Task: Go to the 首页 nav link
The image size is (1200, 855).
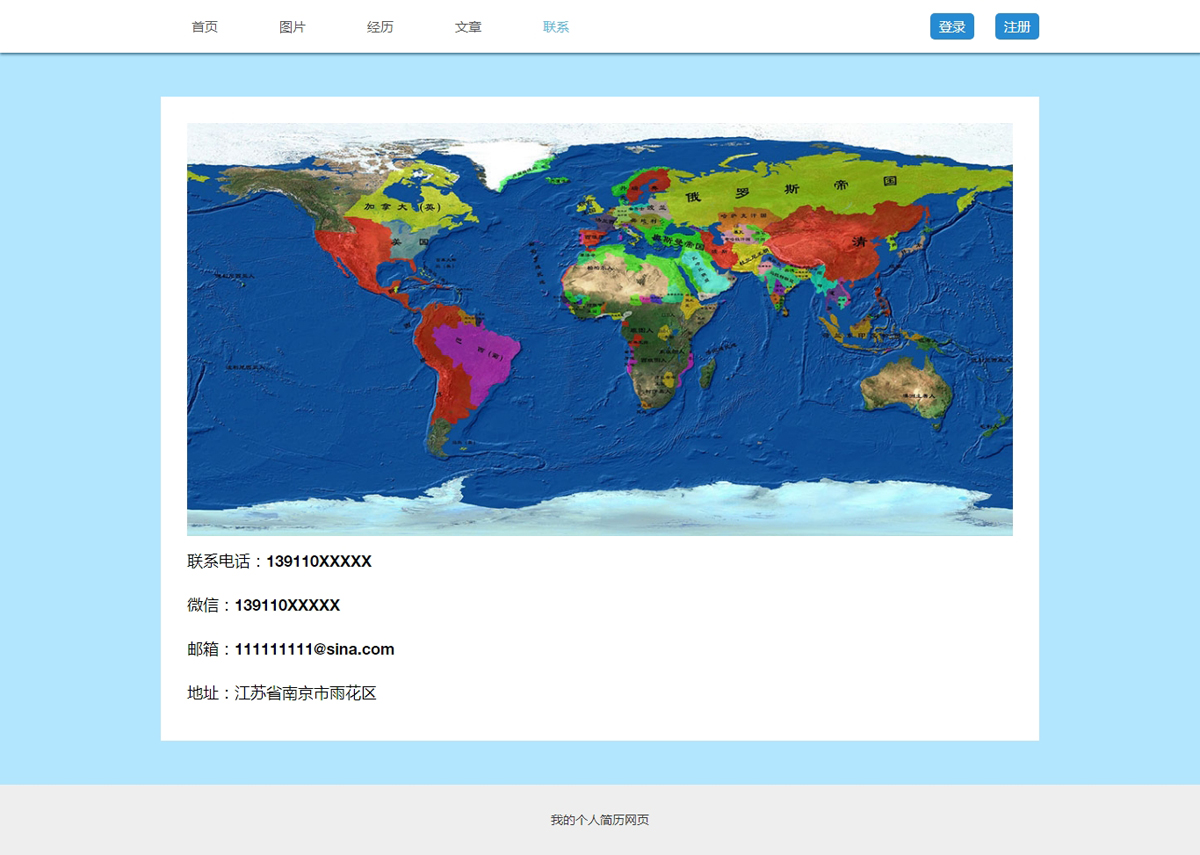Action: tap(205, 27)
